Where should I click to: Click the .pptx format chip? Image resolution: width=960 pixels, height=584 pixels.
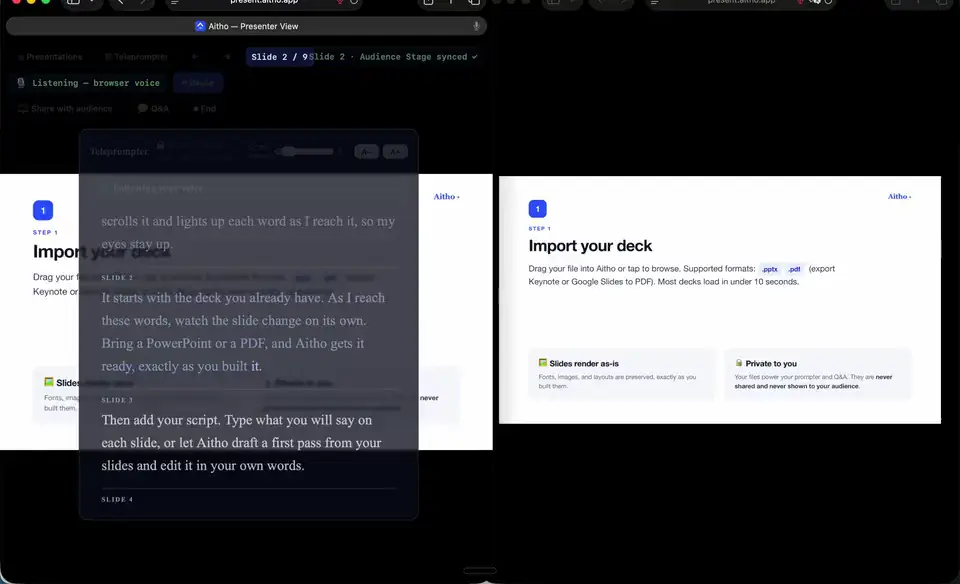(770, 269)
